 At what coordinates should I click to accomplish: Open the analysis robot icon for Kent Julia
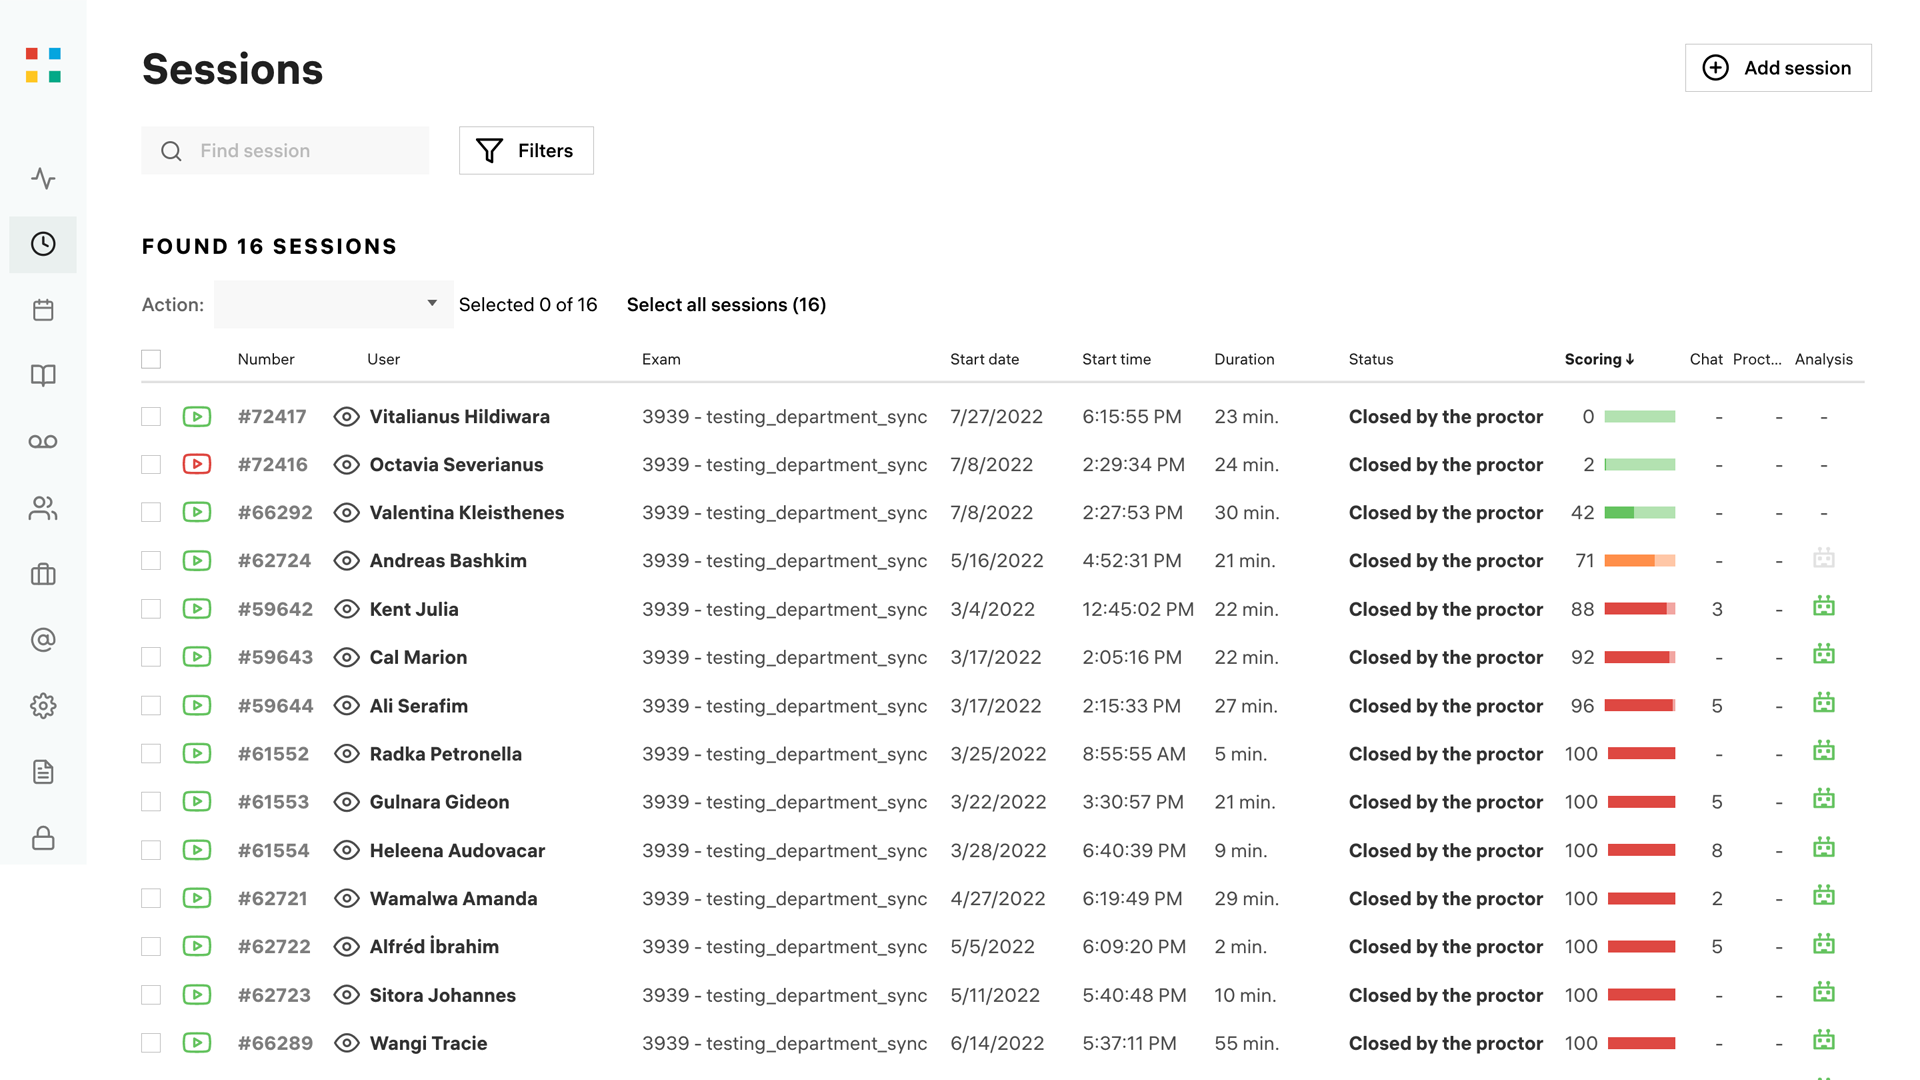(x=1823, y=607)
